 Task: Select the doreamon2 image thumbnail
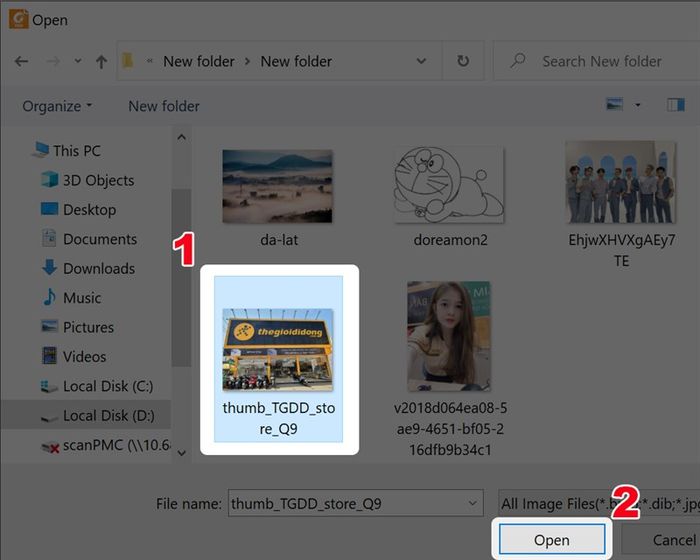(x=449, y=185)
